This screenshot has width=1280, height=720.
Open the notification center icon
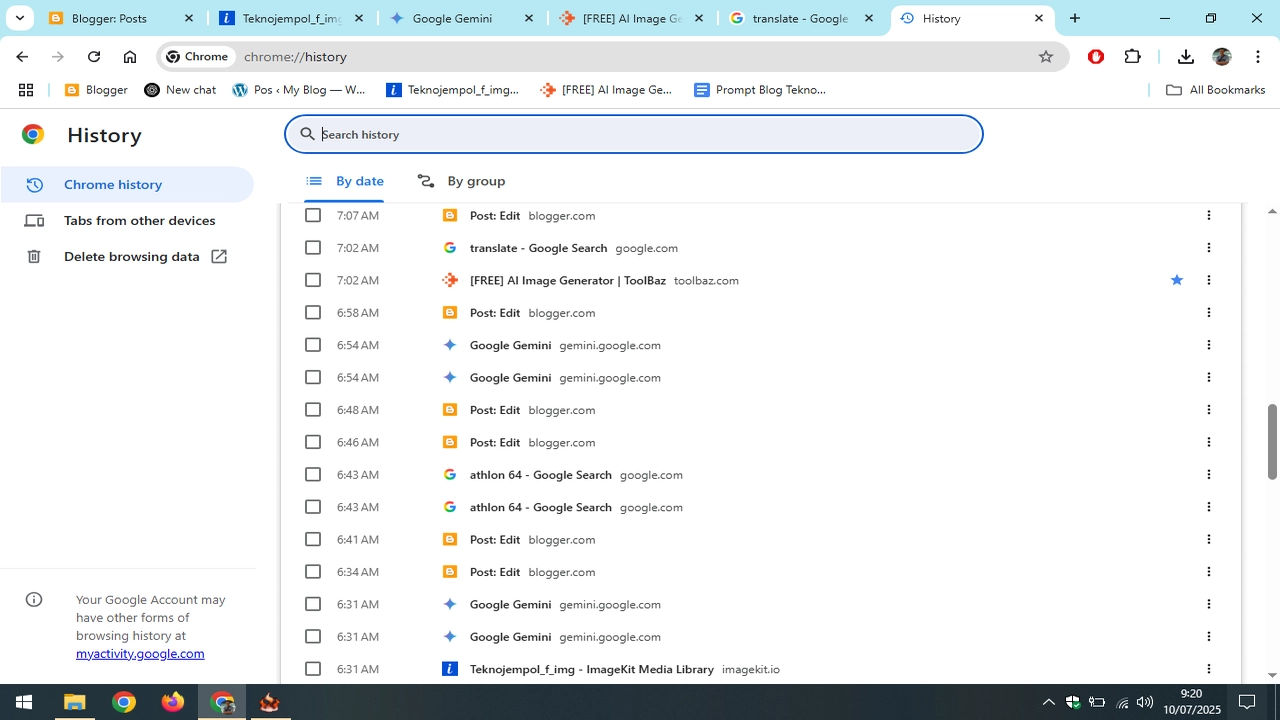1247,702
